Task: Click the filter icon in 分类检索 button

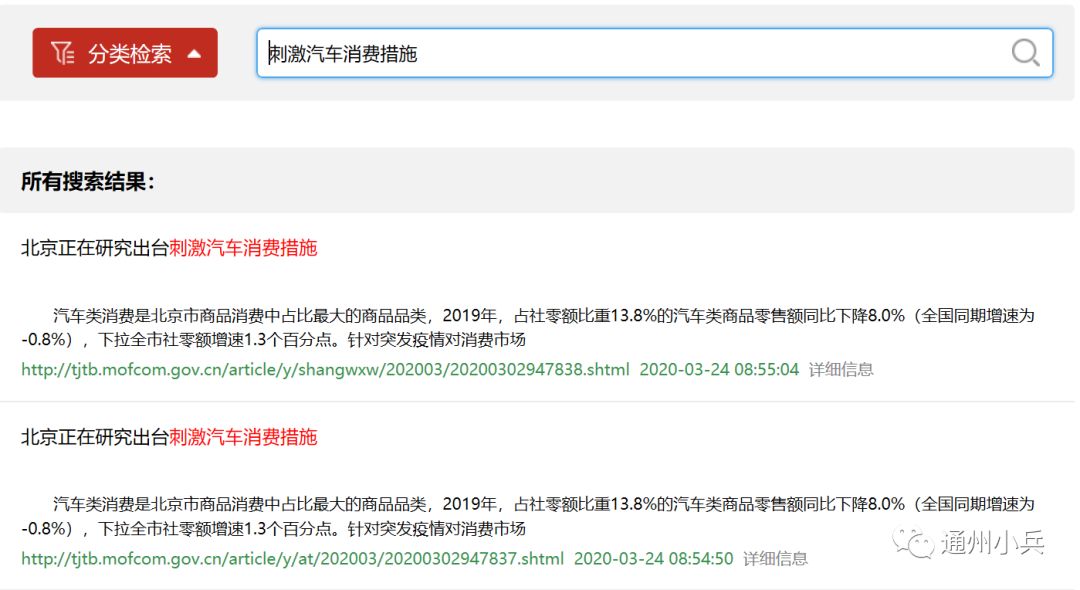Action: (x=62, y=53)
